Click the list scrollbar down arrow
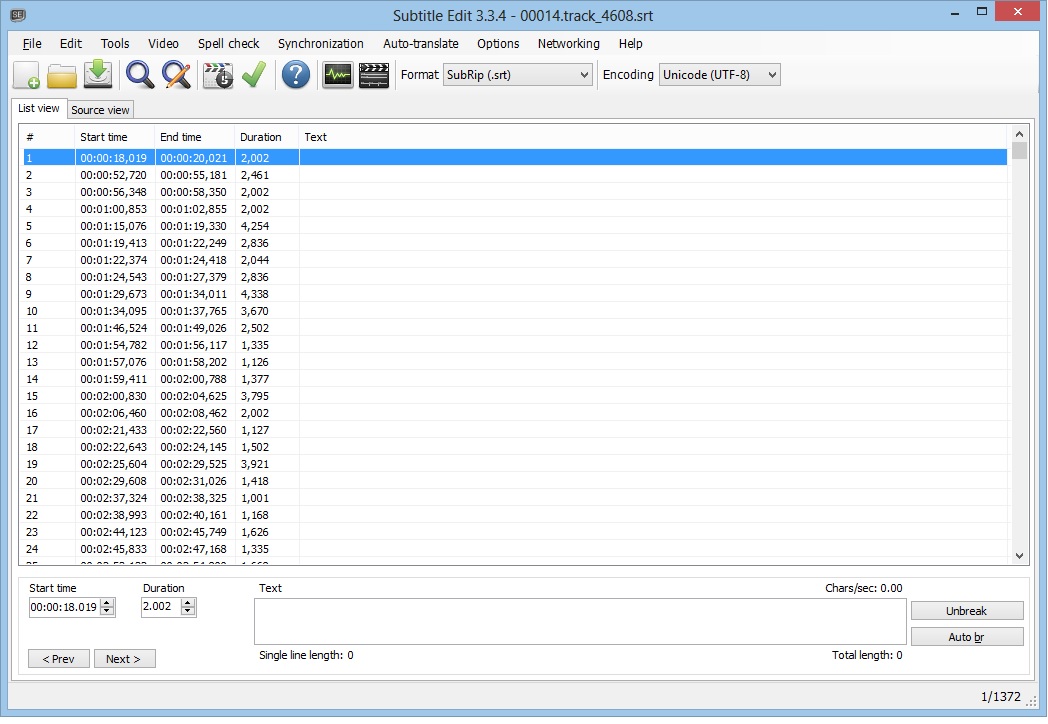Viewport: 1048px width, 724px height. [1019, 556]
